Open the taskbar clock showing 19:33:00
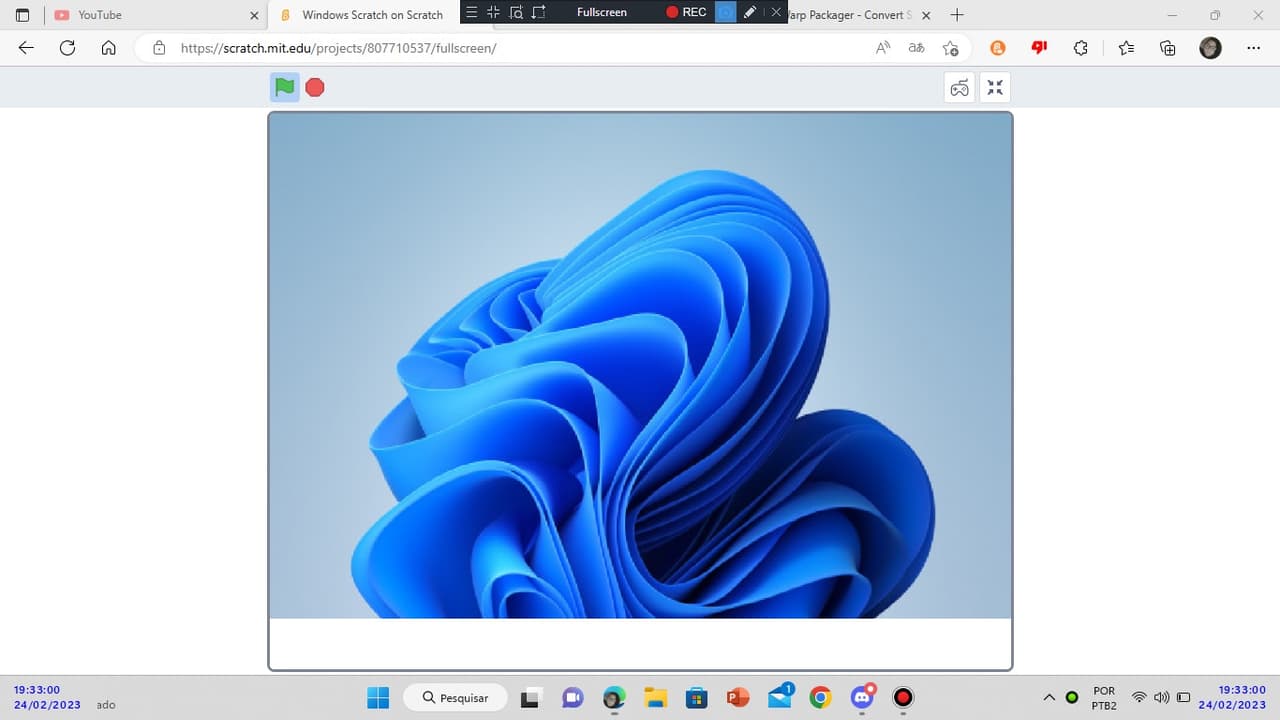This screenshot has height=720, width=1280. (1233, 697)
